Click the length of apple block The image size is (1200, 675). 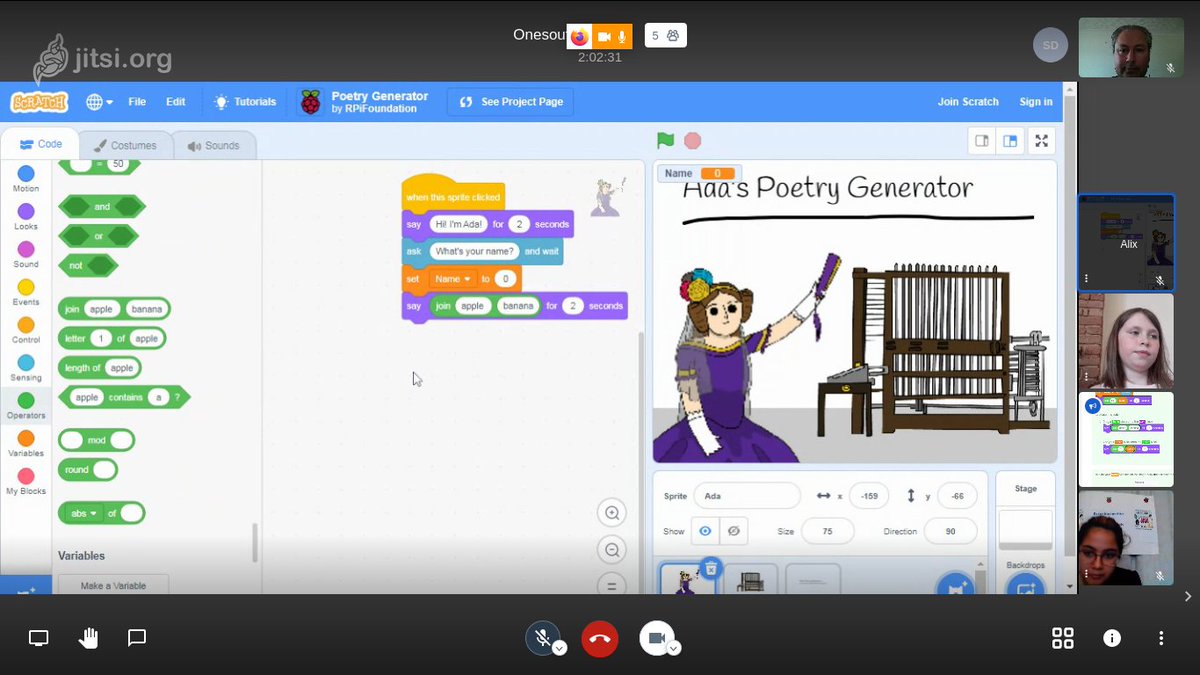99,368
